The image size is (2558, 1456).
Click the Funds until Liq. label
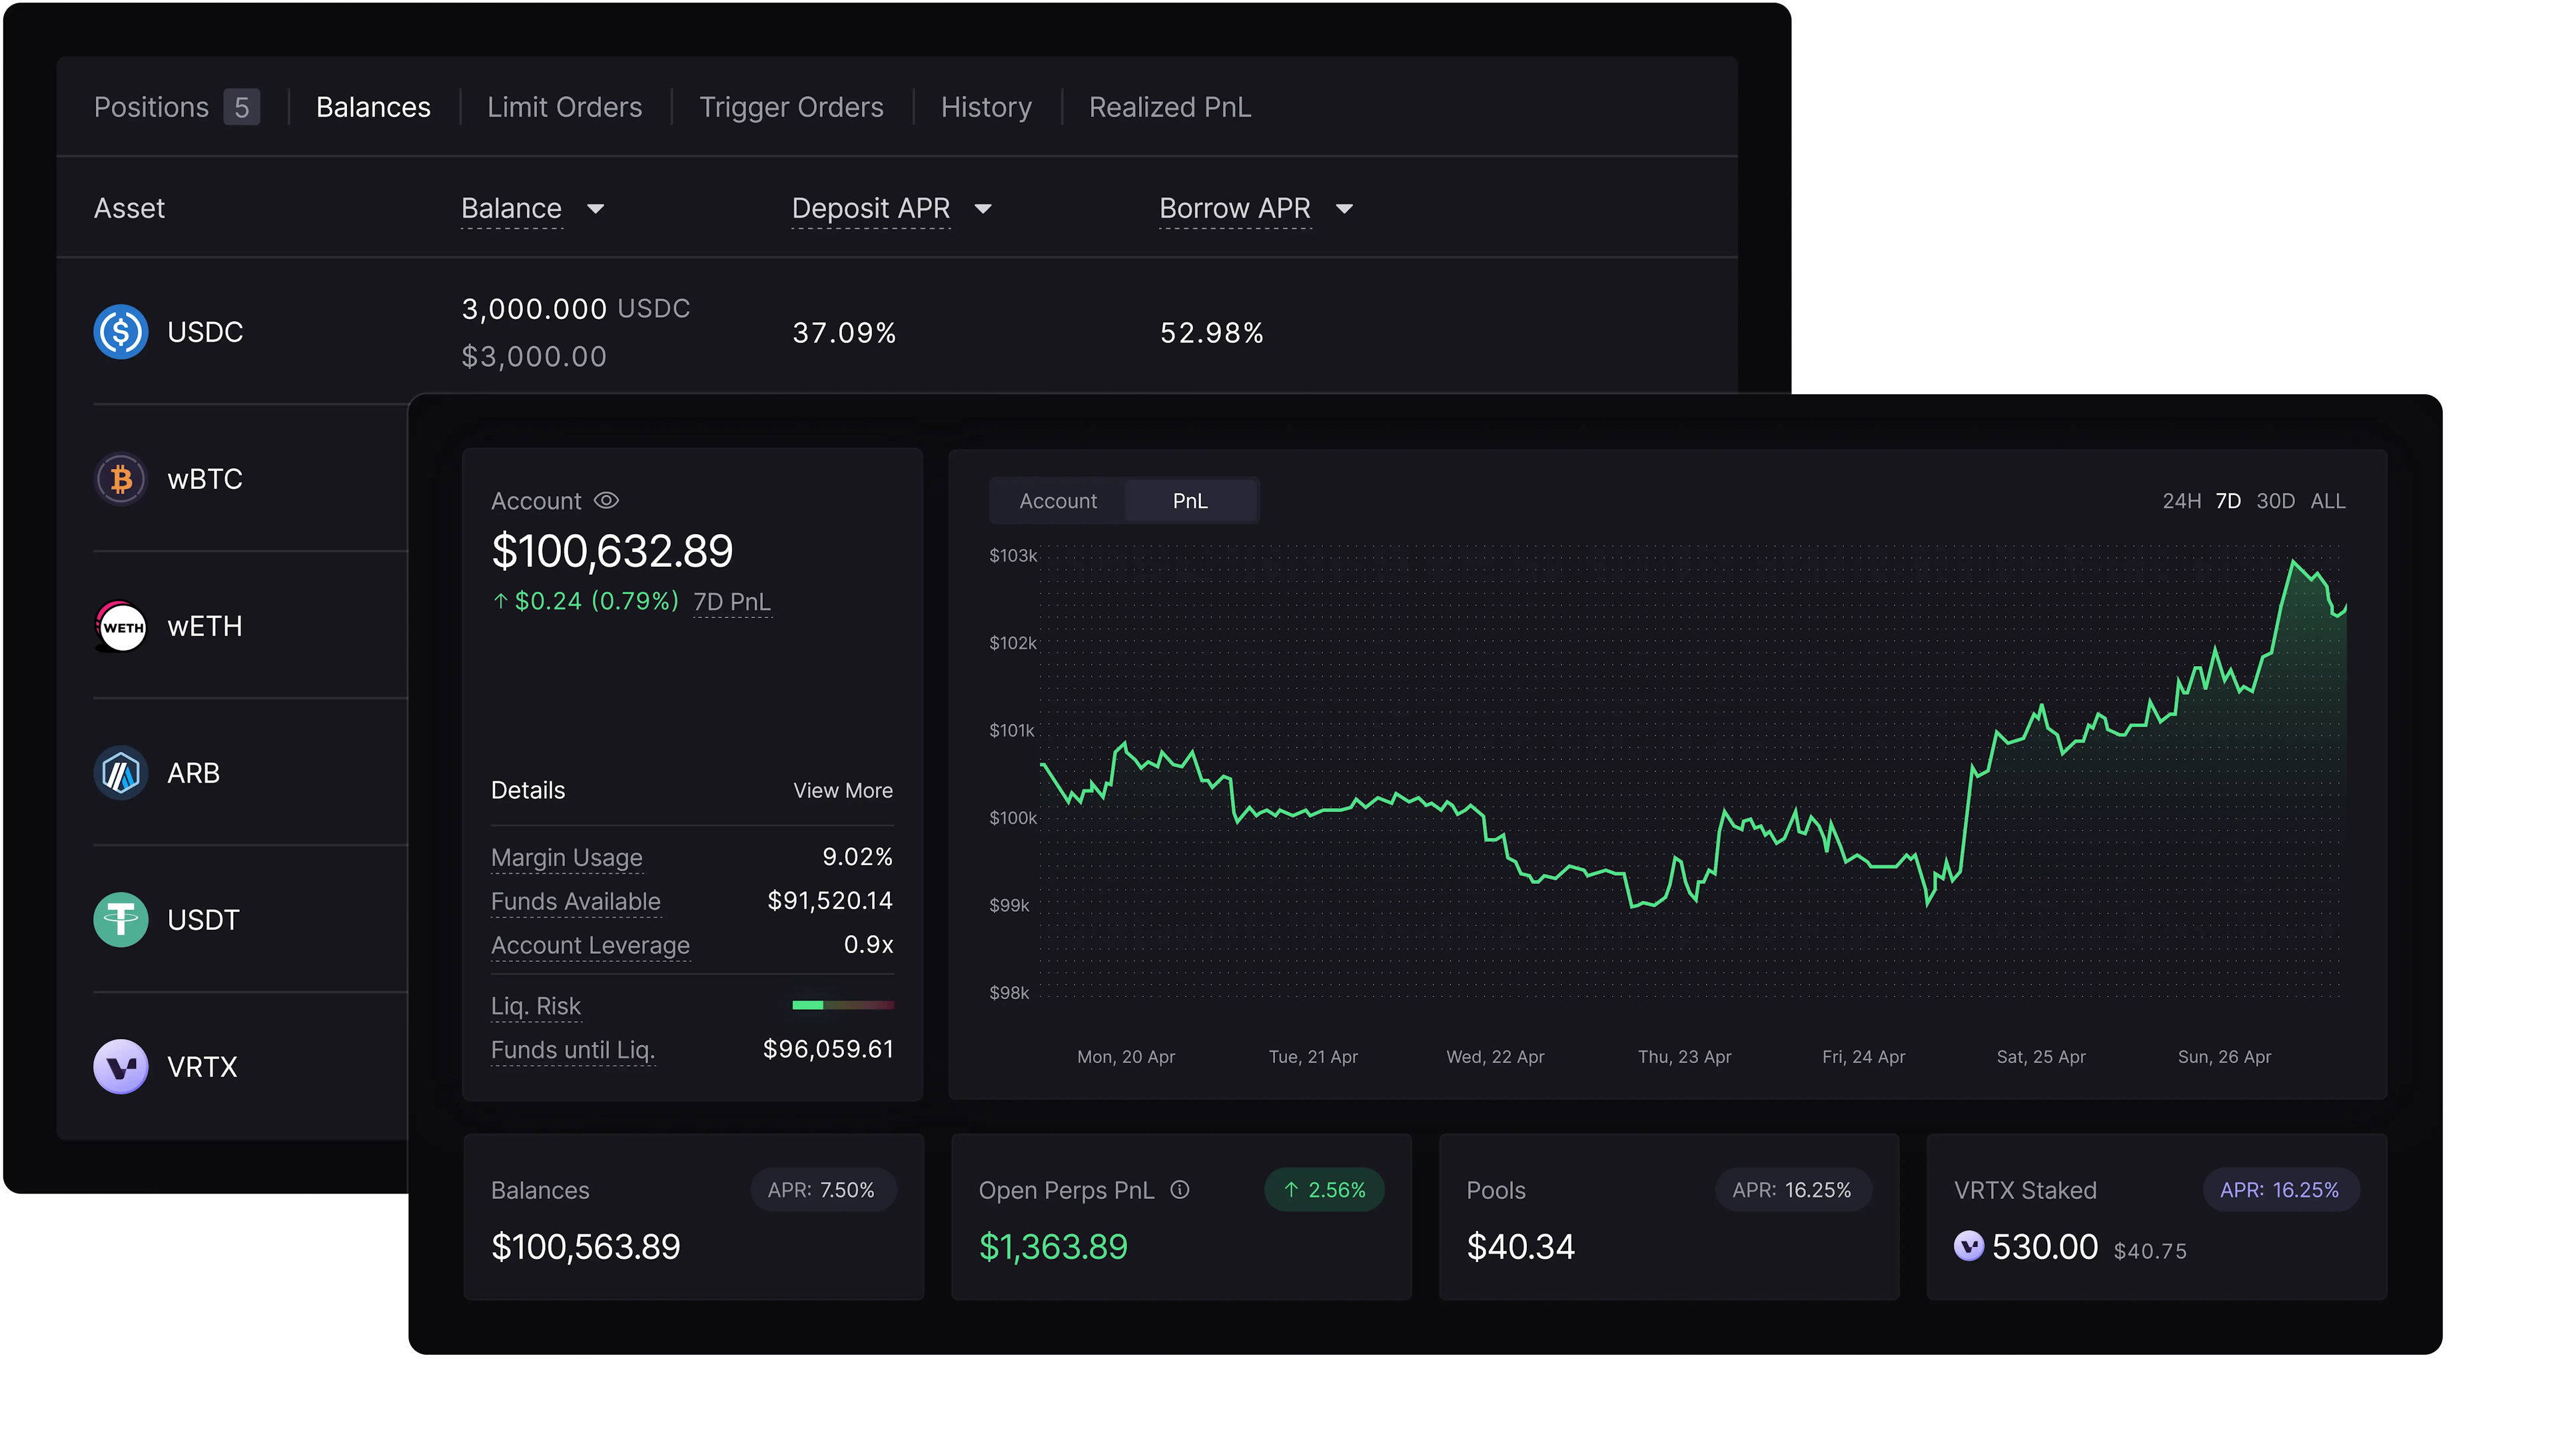(x=572, y=1050)
